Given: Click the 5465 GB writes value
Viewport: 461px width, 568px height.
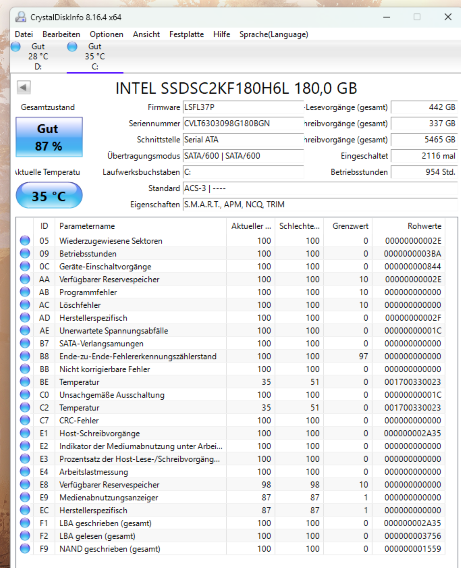Looking at the screenshot, I should pos(424,140).
